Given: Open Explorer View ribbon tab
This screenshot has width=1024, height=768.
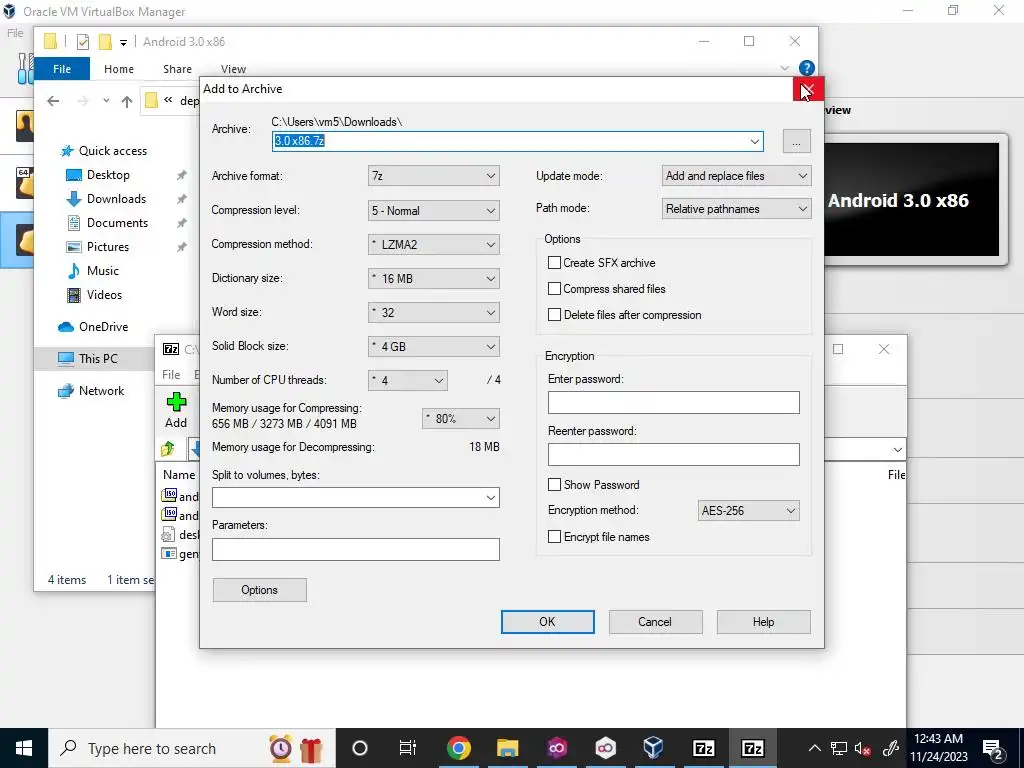Looking at the screenshot, I should (x=233, y=69).
